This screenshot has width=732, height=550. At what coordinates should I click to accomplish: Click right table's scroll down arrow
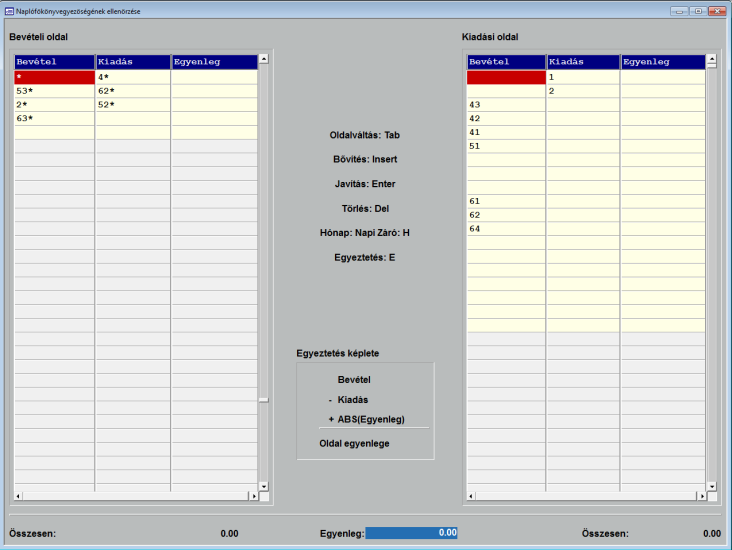(712, 487)
